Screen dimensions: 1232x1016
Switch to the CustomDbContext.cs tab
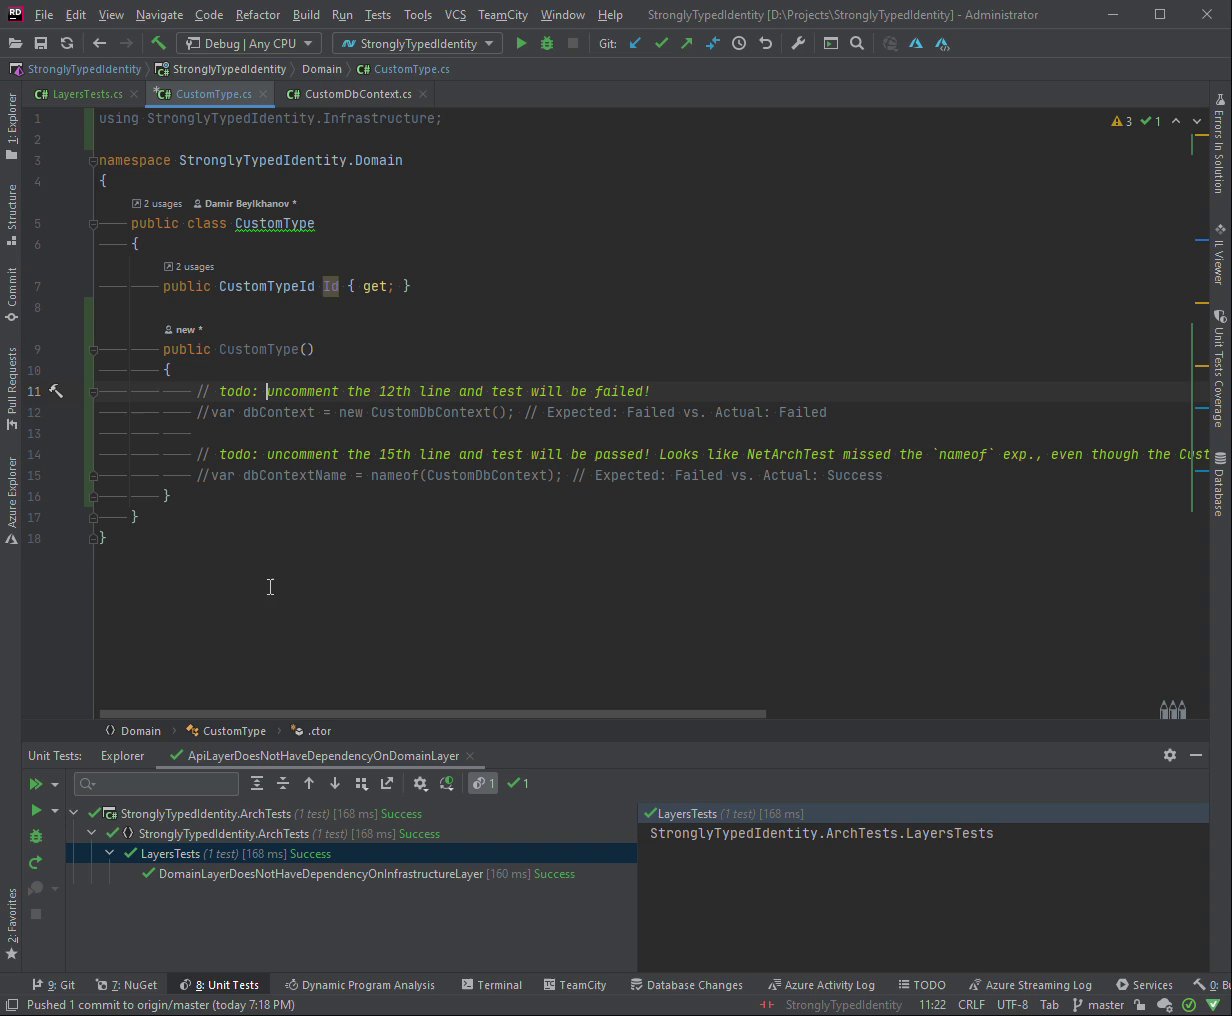click(x=357, y=94)
